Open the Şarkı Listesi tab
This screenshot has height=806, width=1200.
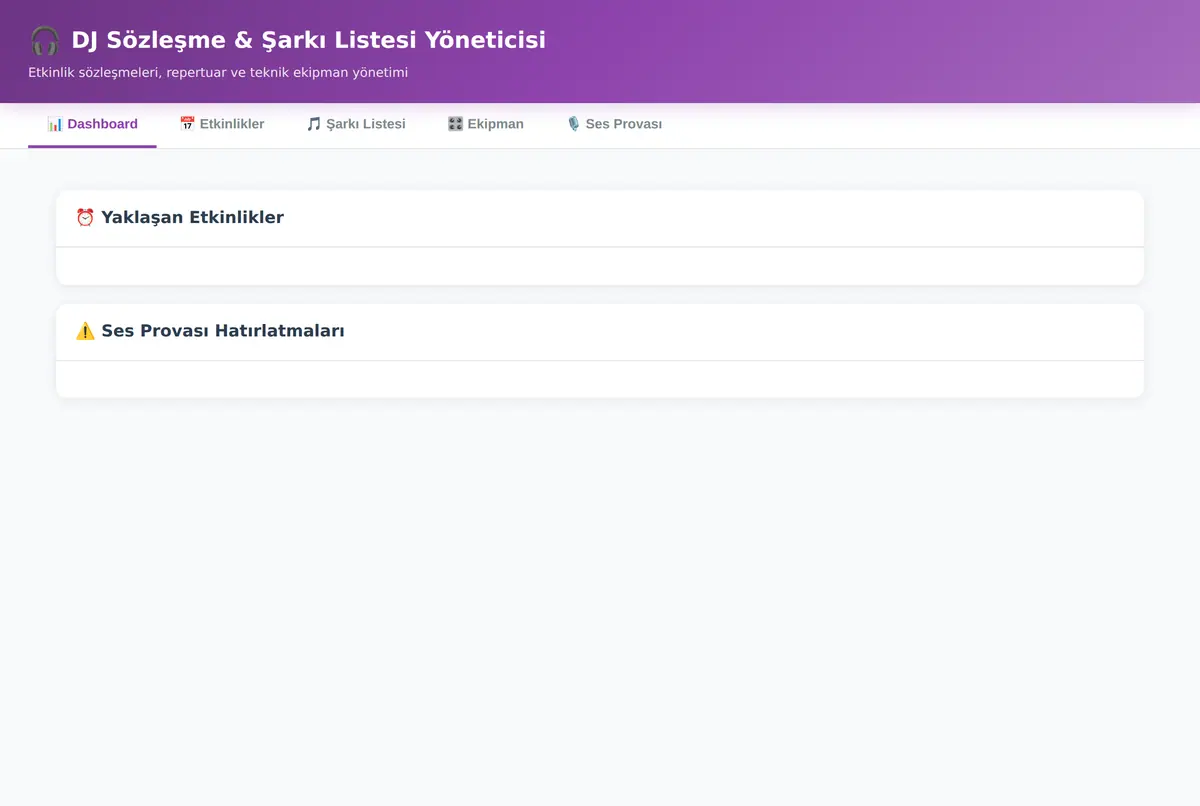point(356,124)
